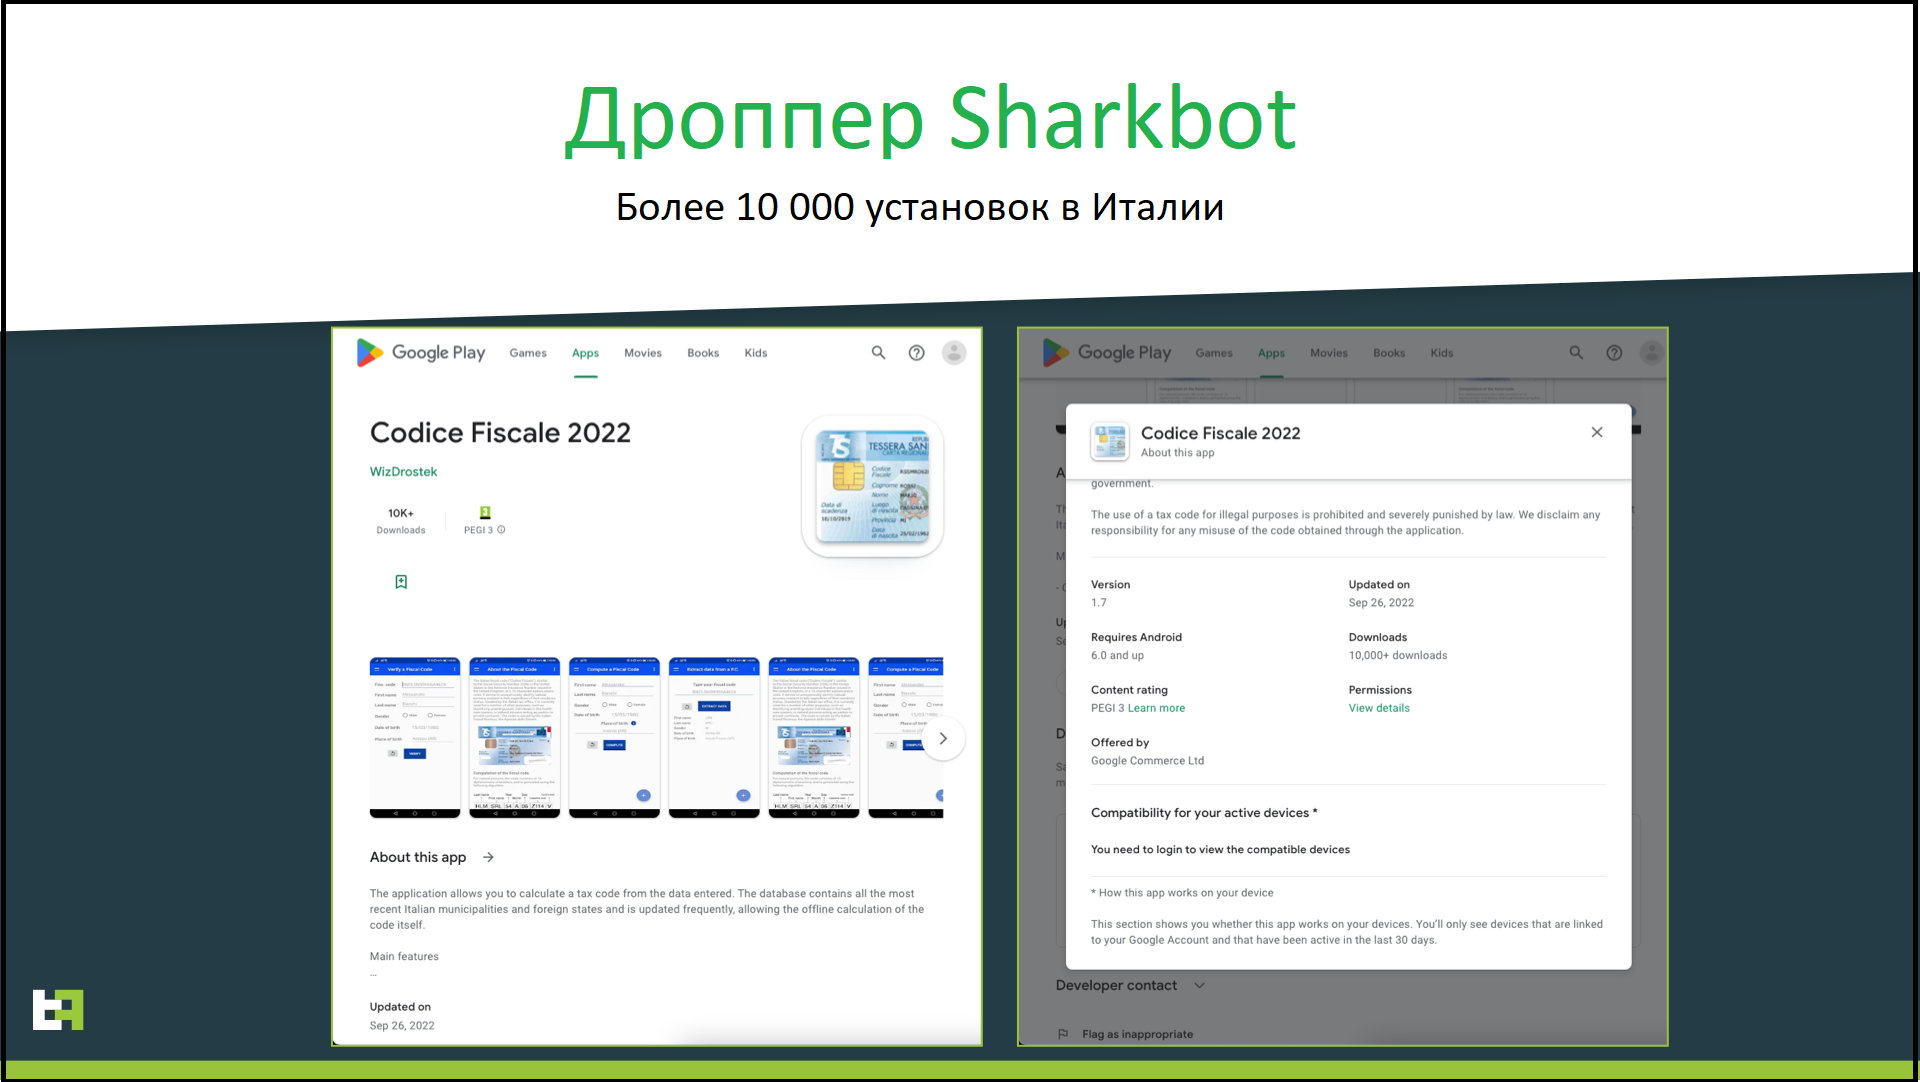Click the flag icon beside Flag as inappropriate
Viewport: 1920px width, 1082px height.
pyautogui.click(x=1062, y=1034)
